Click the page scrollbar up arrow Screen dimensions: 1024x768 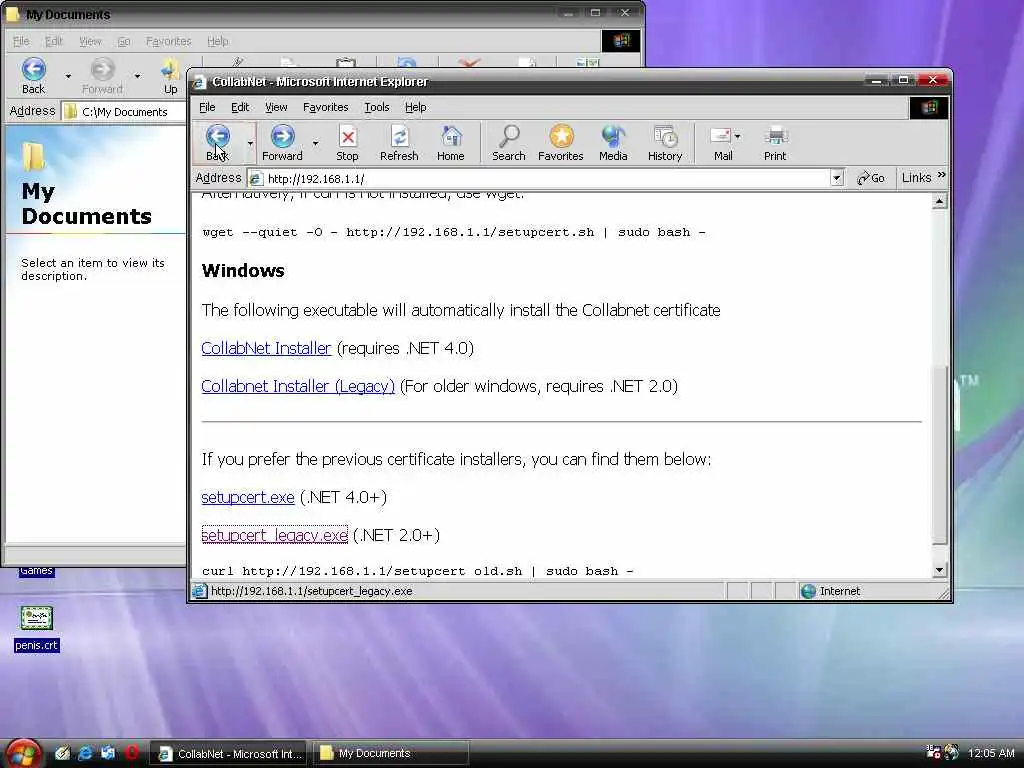coord(939,201)
